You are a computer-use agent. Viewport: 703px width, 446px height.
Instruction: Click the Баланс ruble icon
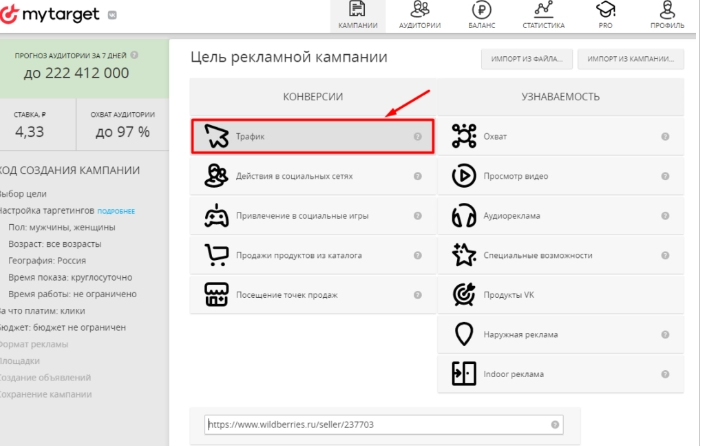(x=481, y=15)
